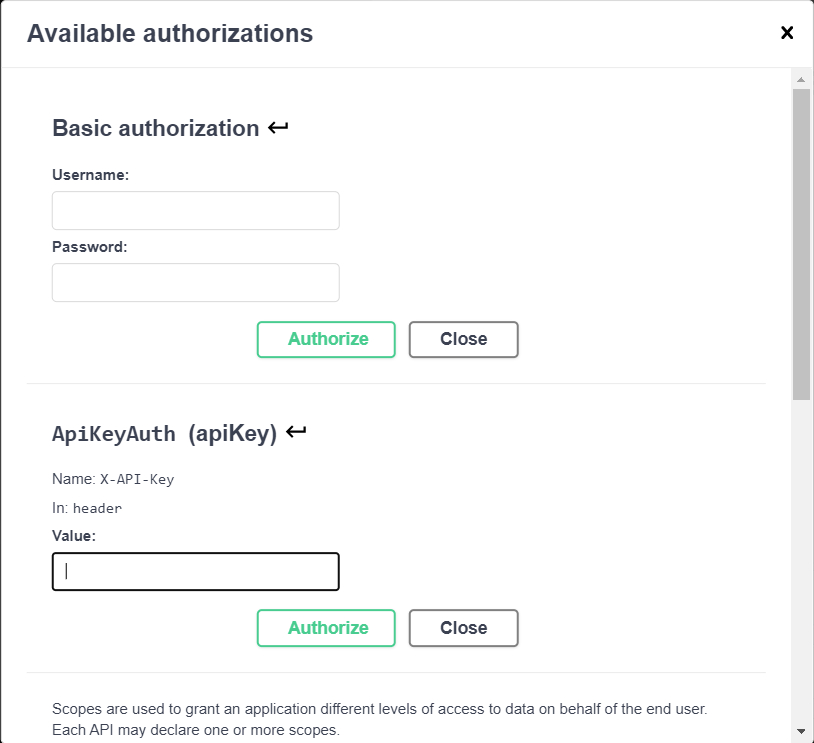Click Close under the ApiKeyAuth section
The width and height of the screenshot is (814, 743).
pyautogui.click(x=464, y=628)
